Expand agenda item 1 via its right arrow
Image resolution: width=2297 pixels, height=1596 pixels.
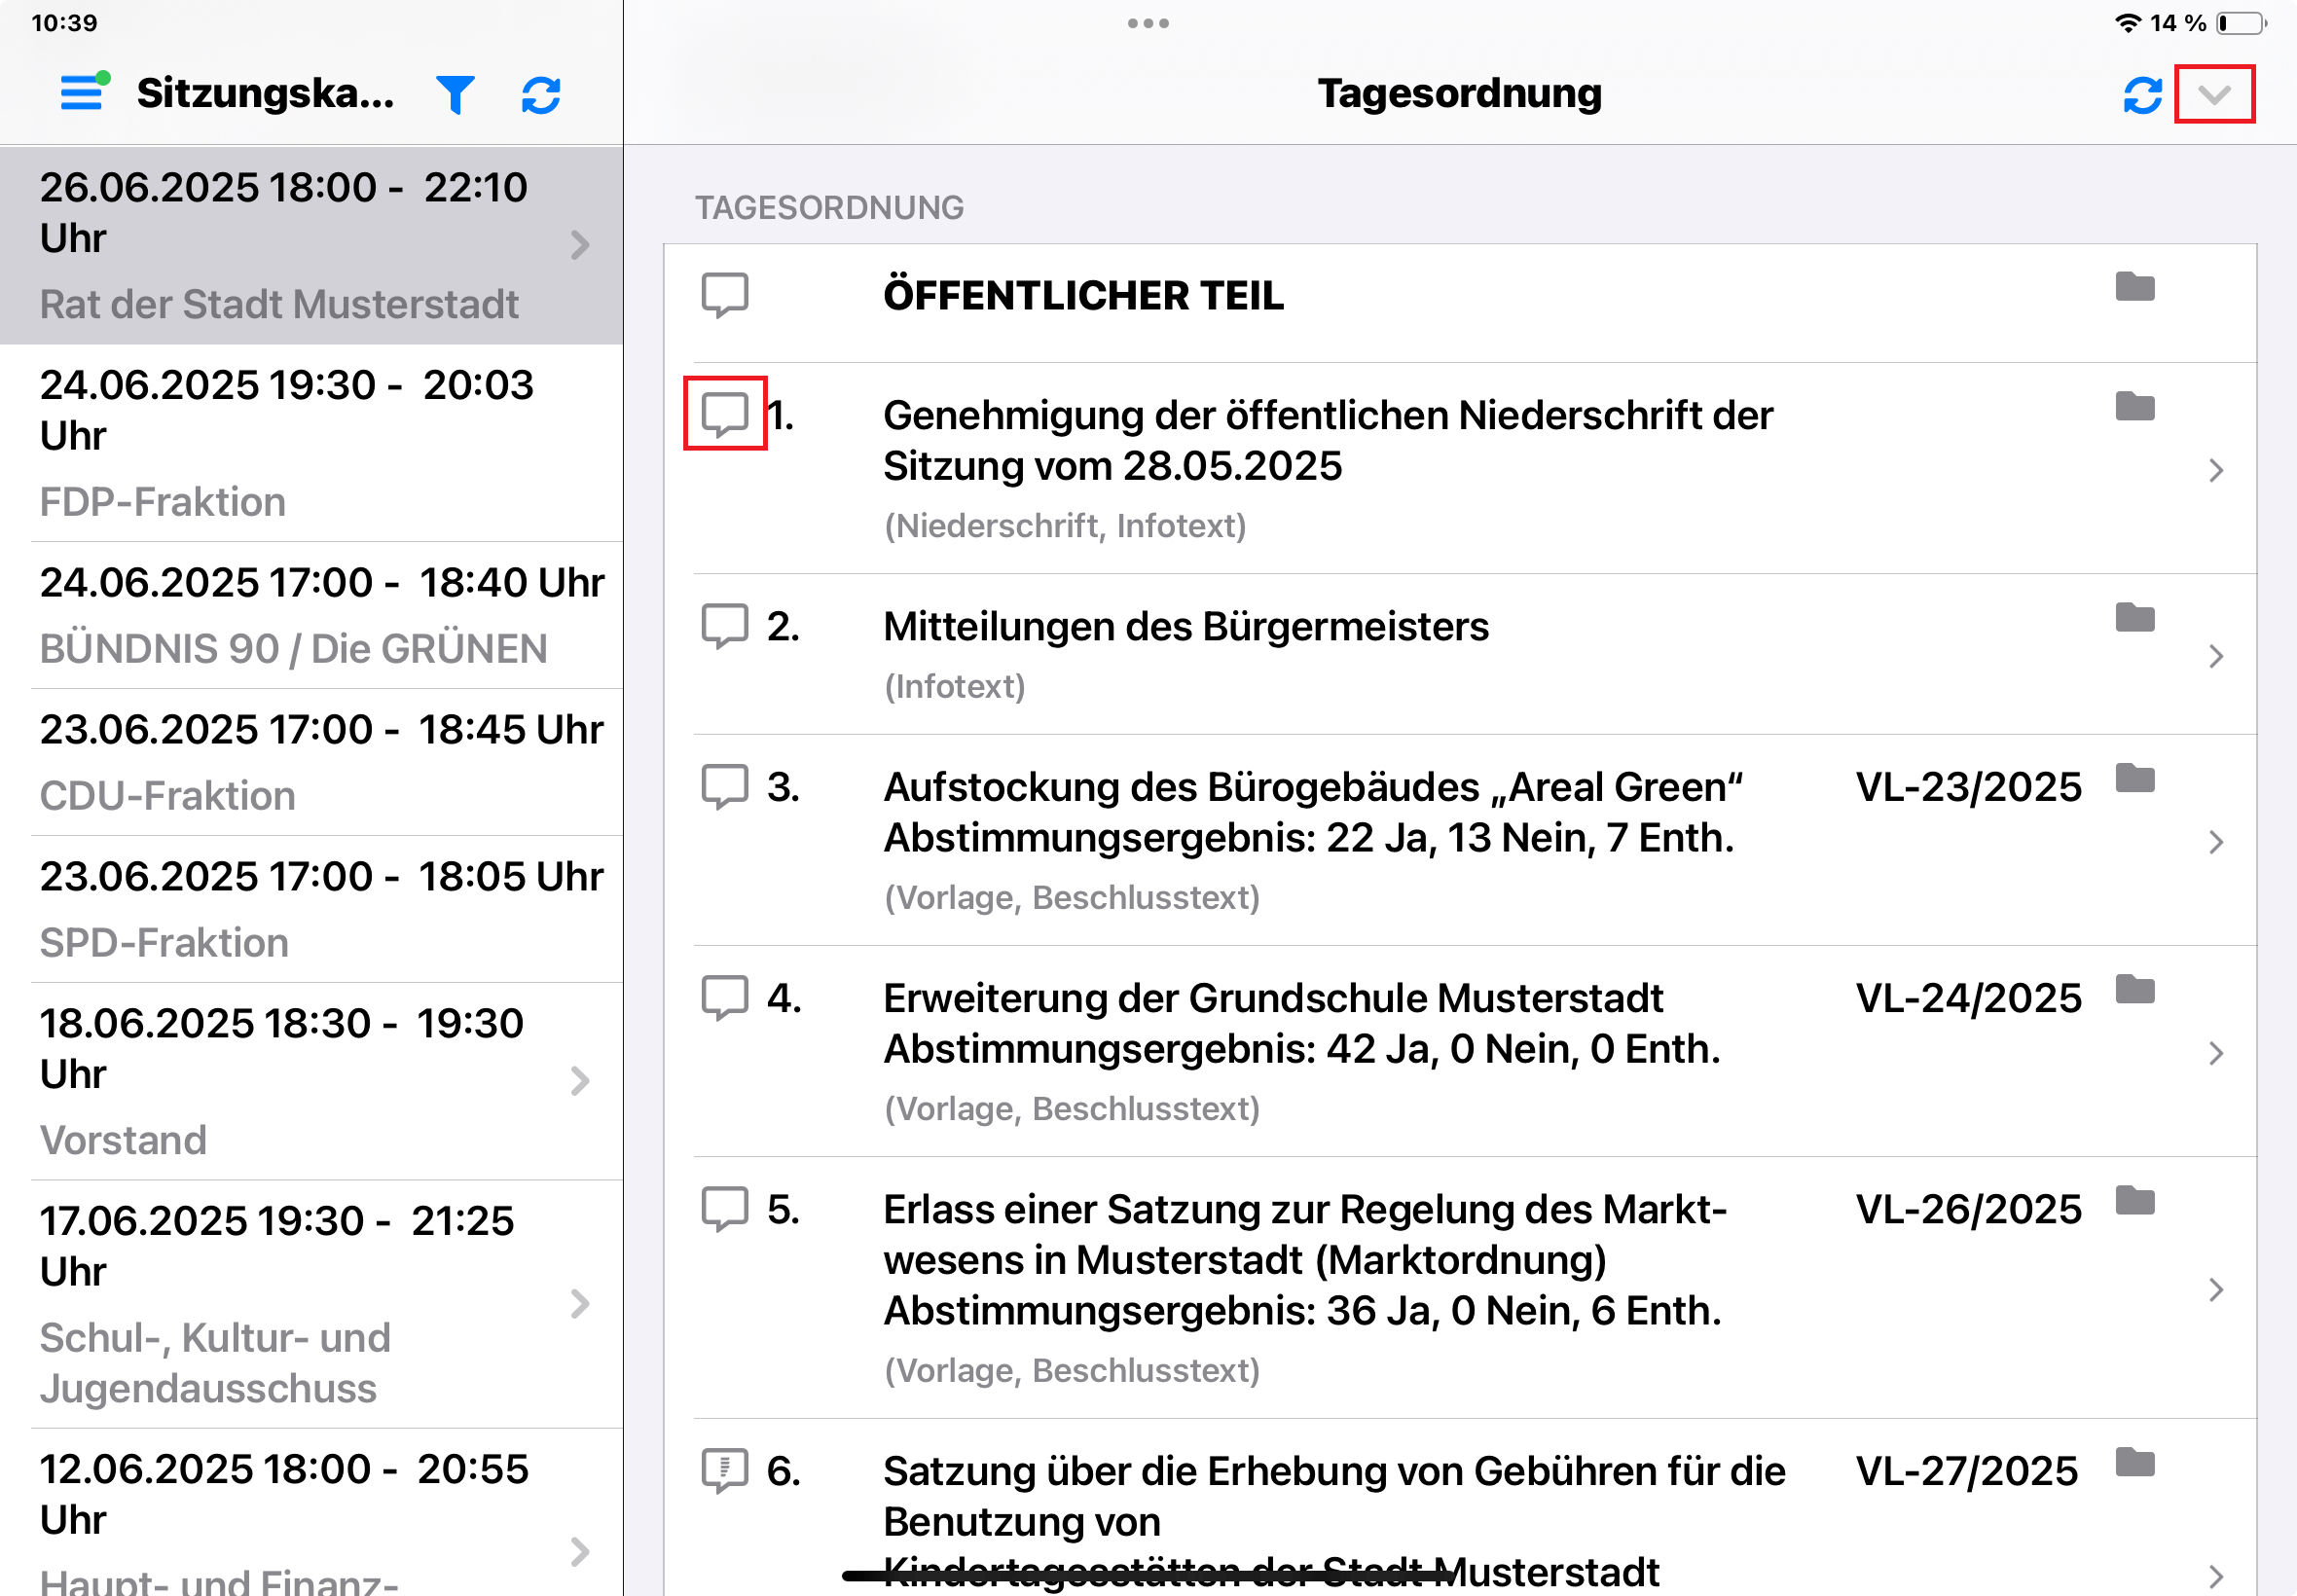(2218, 470)
